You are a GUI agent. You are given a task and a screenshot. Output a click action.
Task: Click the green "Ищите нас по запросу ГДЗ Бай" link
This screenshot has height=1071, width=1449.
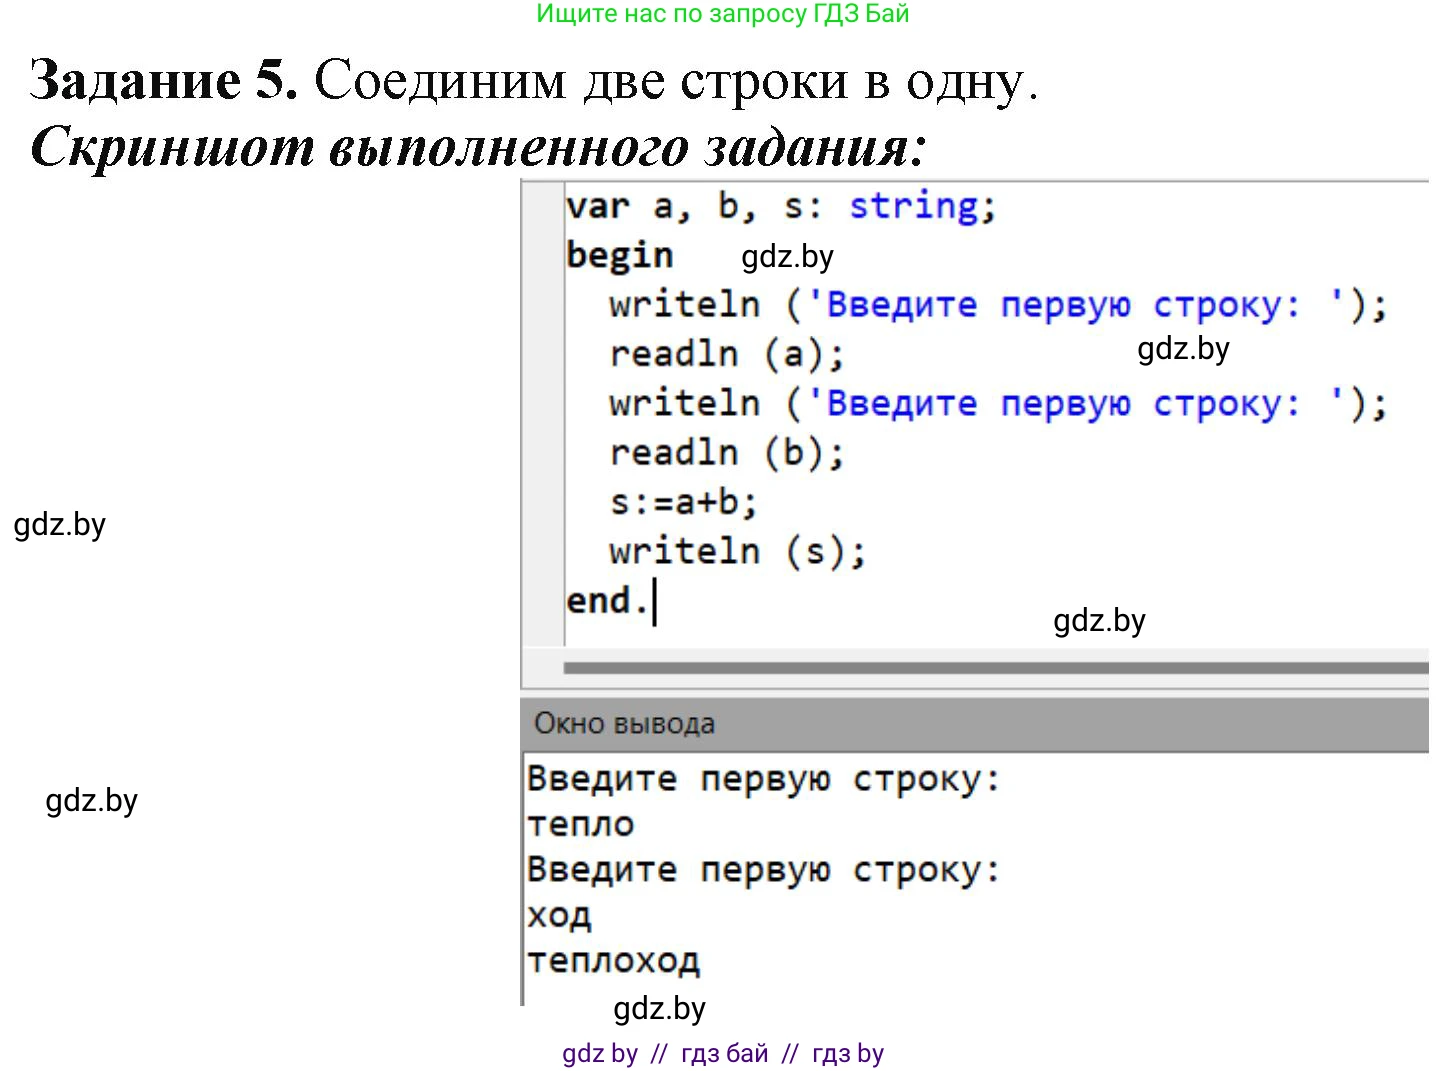722,14
